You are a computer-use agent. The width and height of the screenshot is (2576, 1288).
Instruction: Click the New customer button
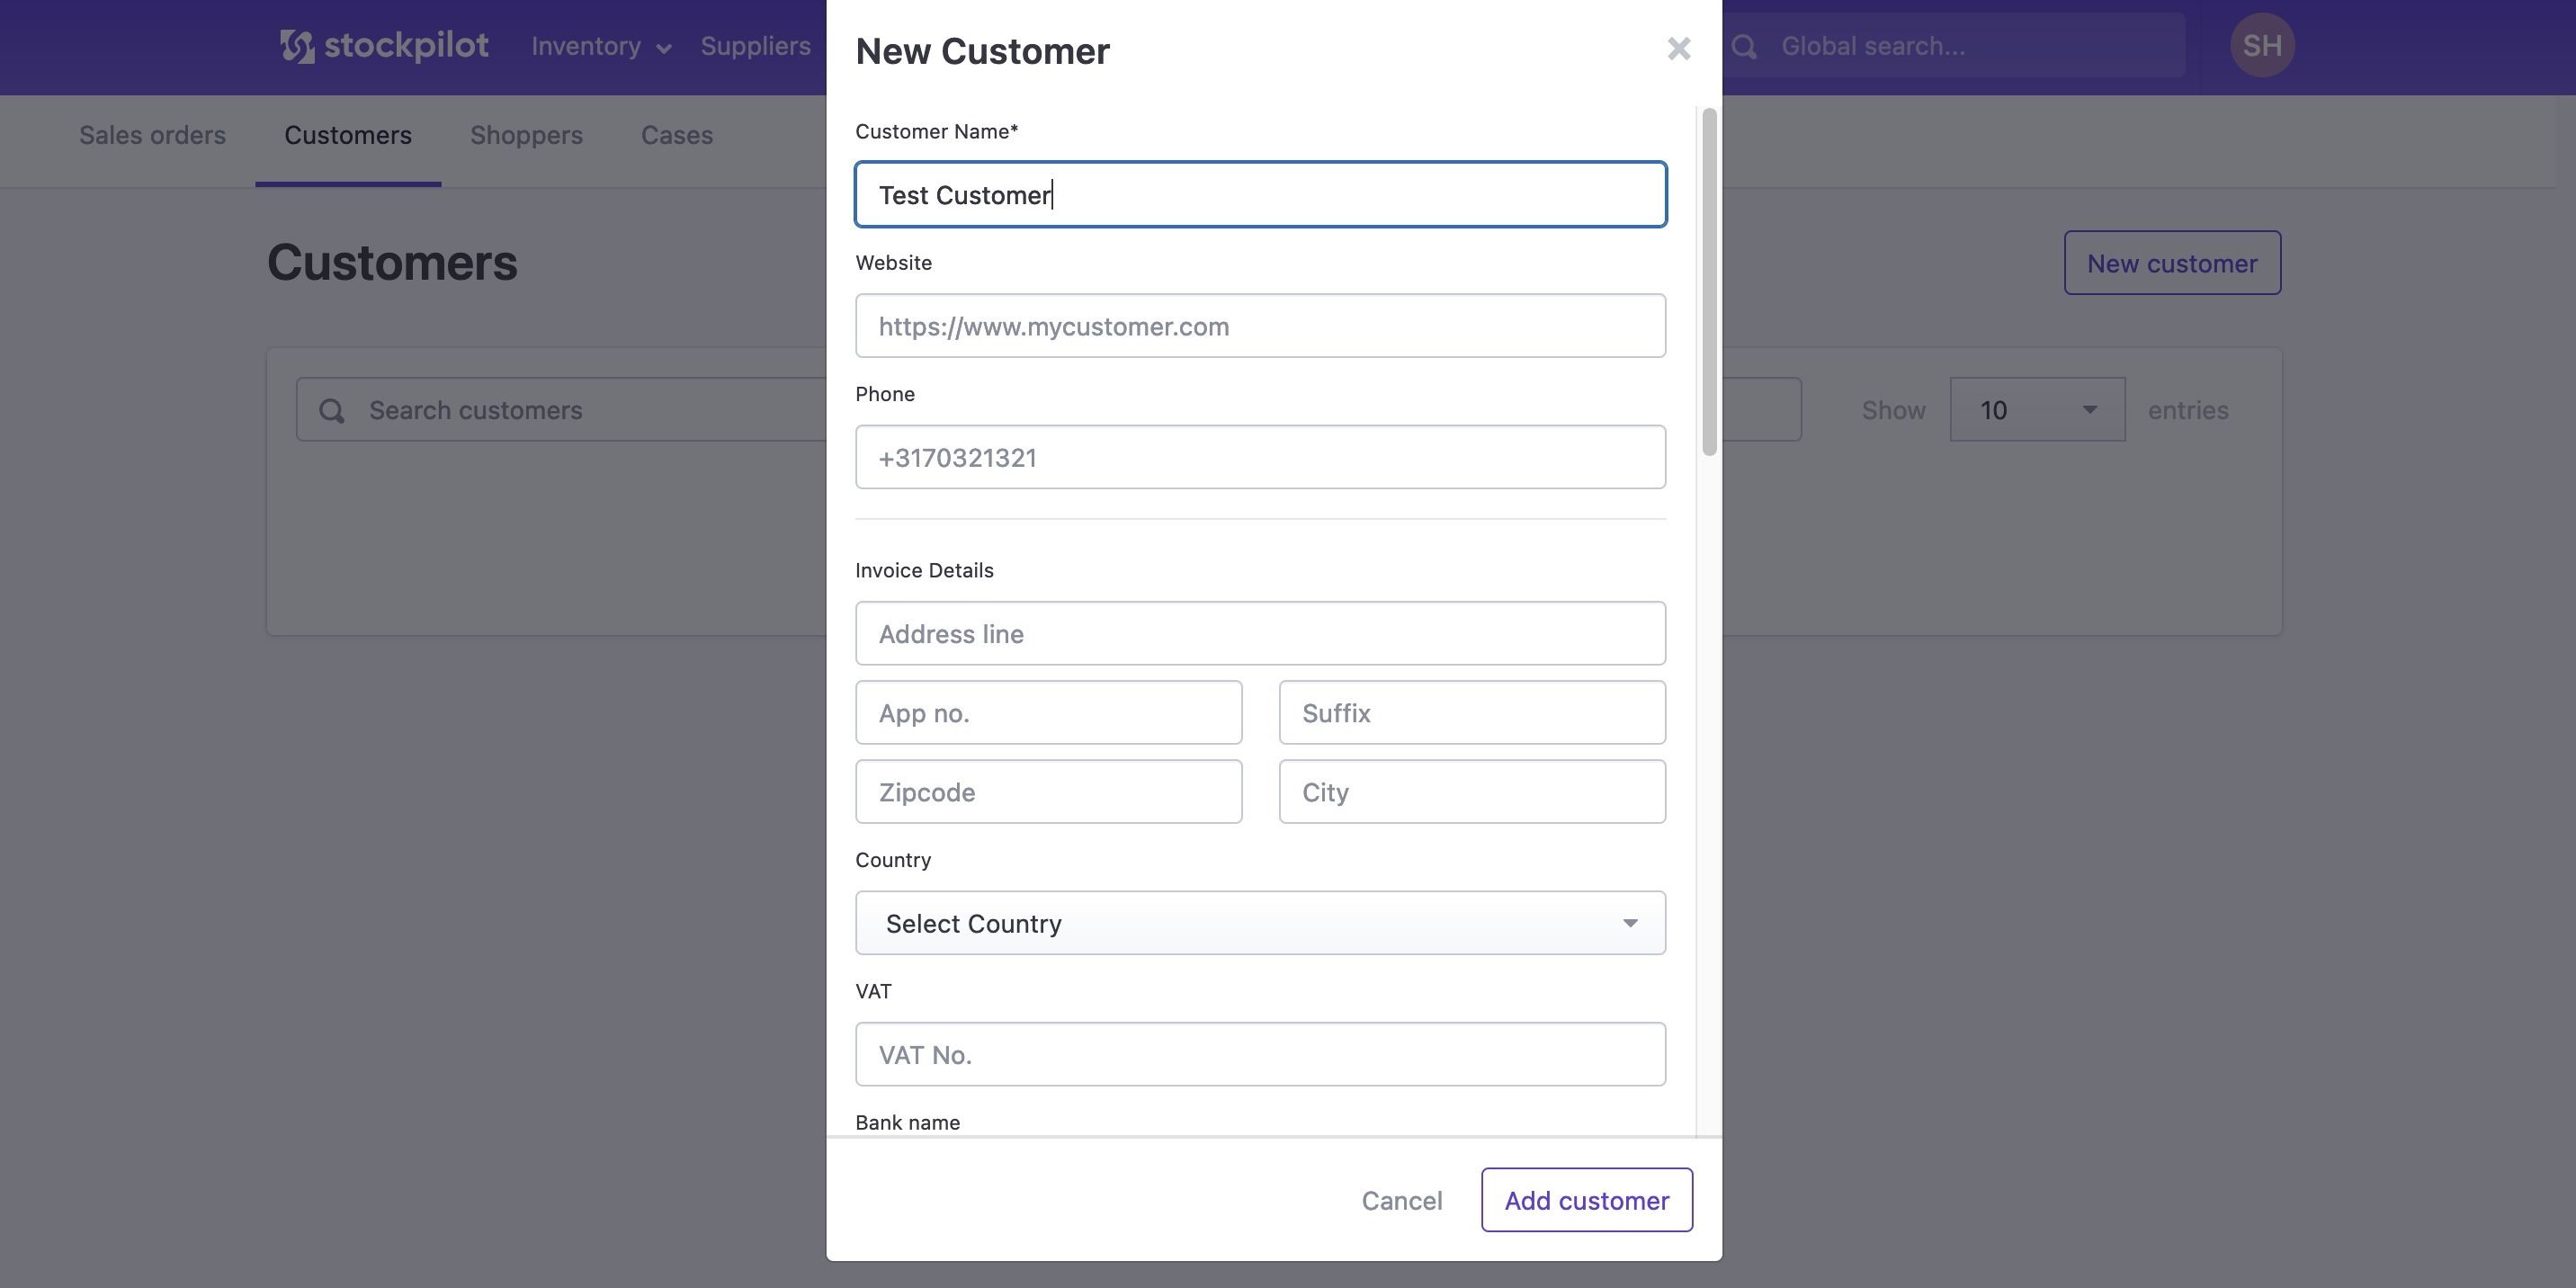tap(2172, 263)
